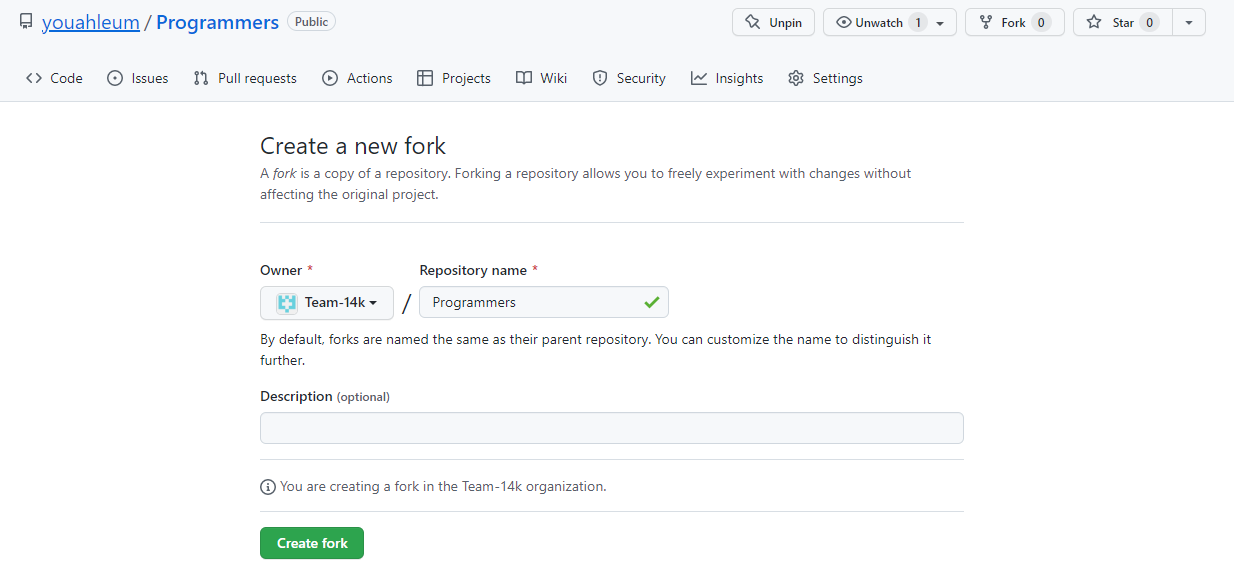1234x584 pixels.
Task: Click the Description (optional) label
Action: [325, 396]
